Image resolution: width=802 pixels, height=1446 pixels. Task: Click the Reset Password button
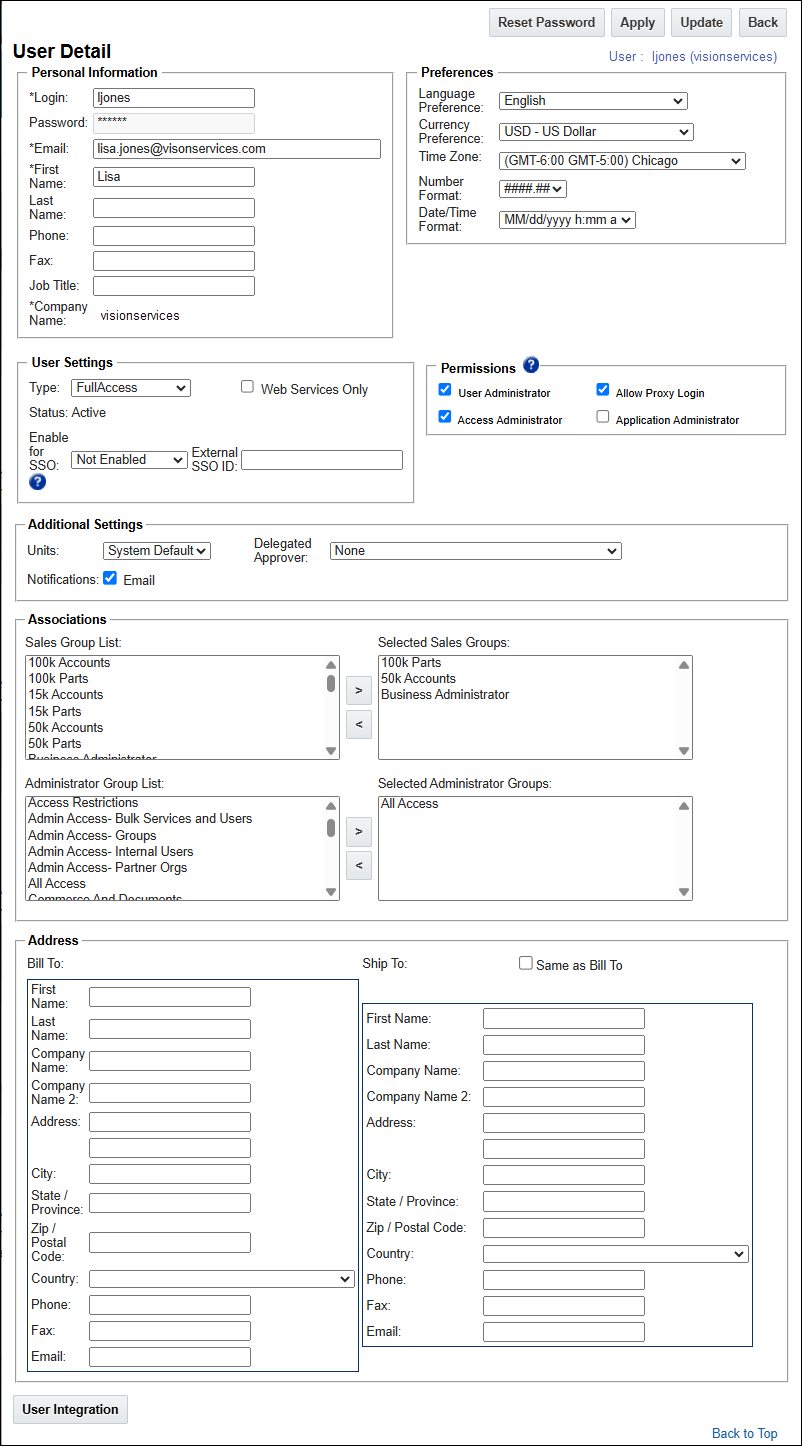click(x=546, y=22)
